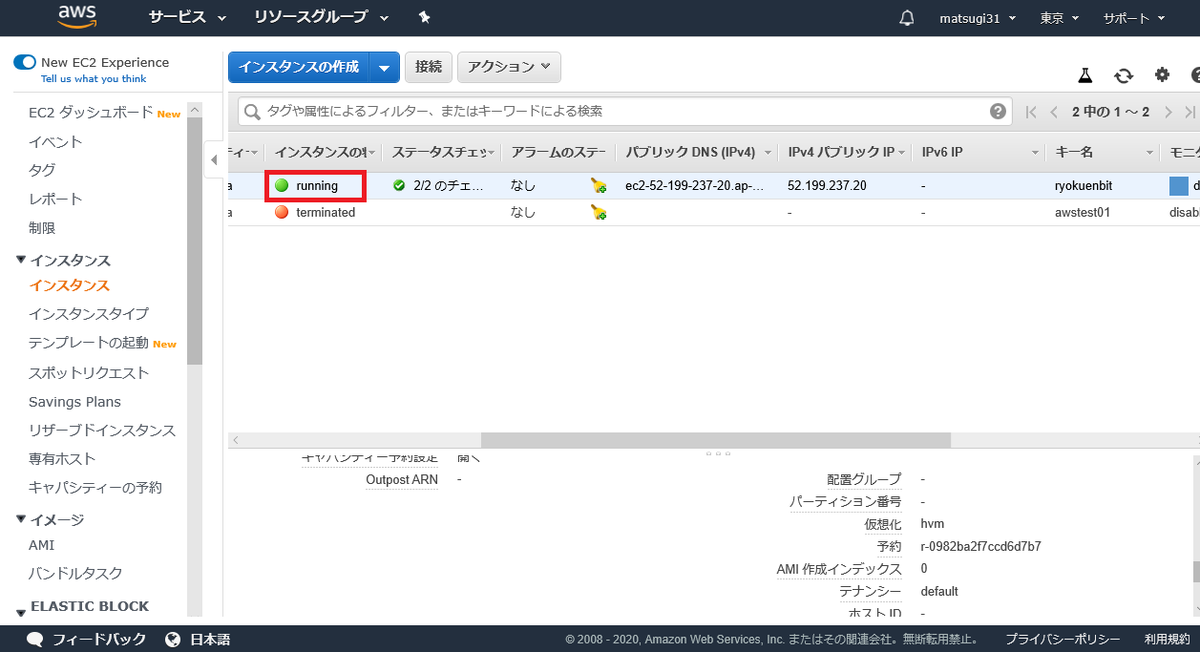Toggle the New EC2 Experience switch

click(25, 62)
